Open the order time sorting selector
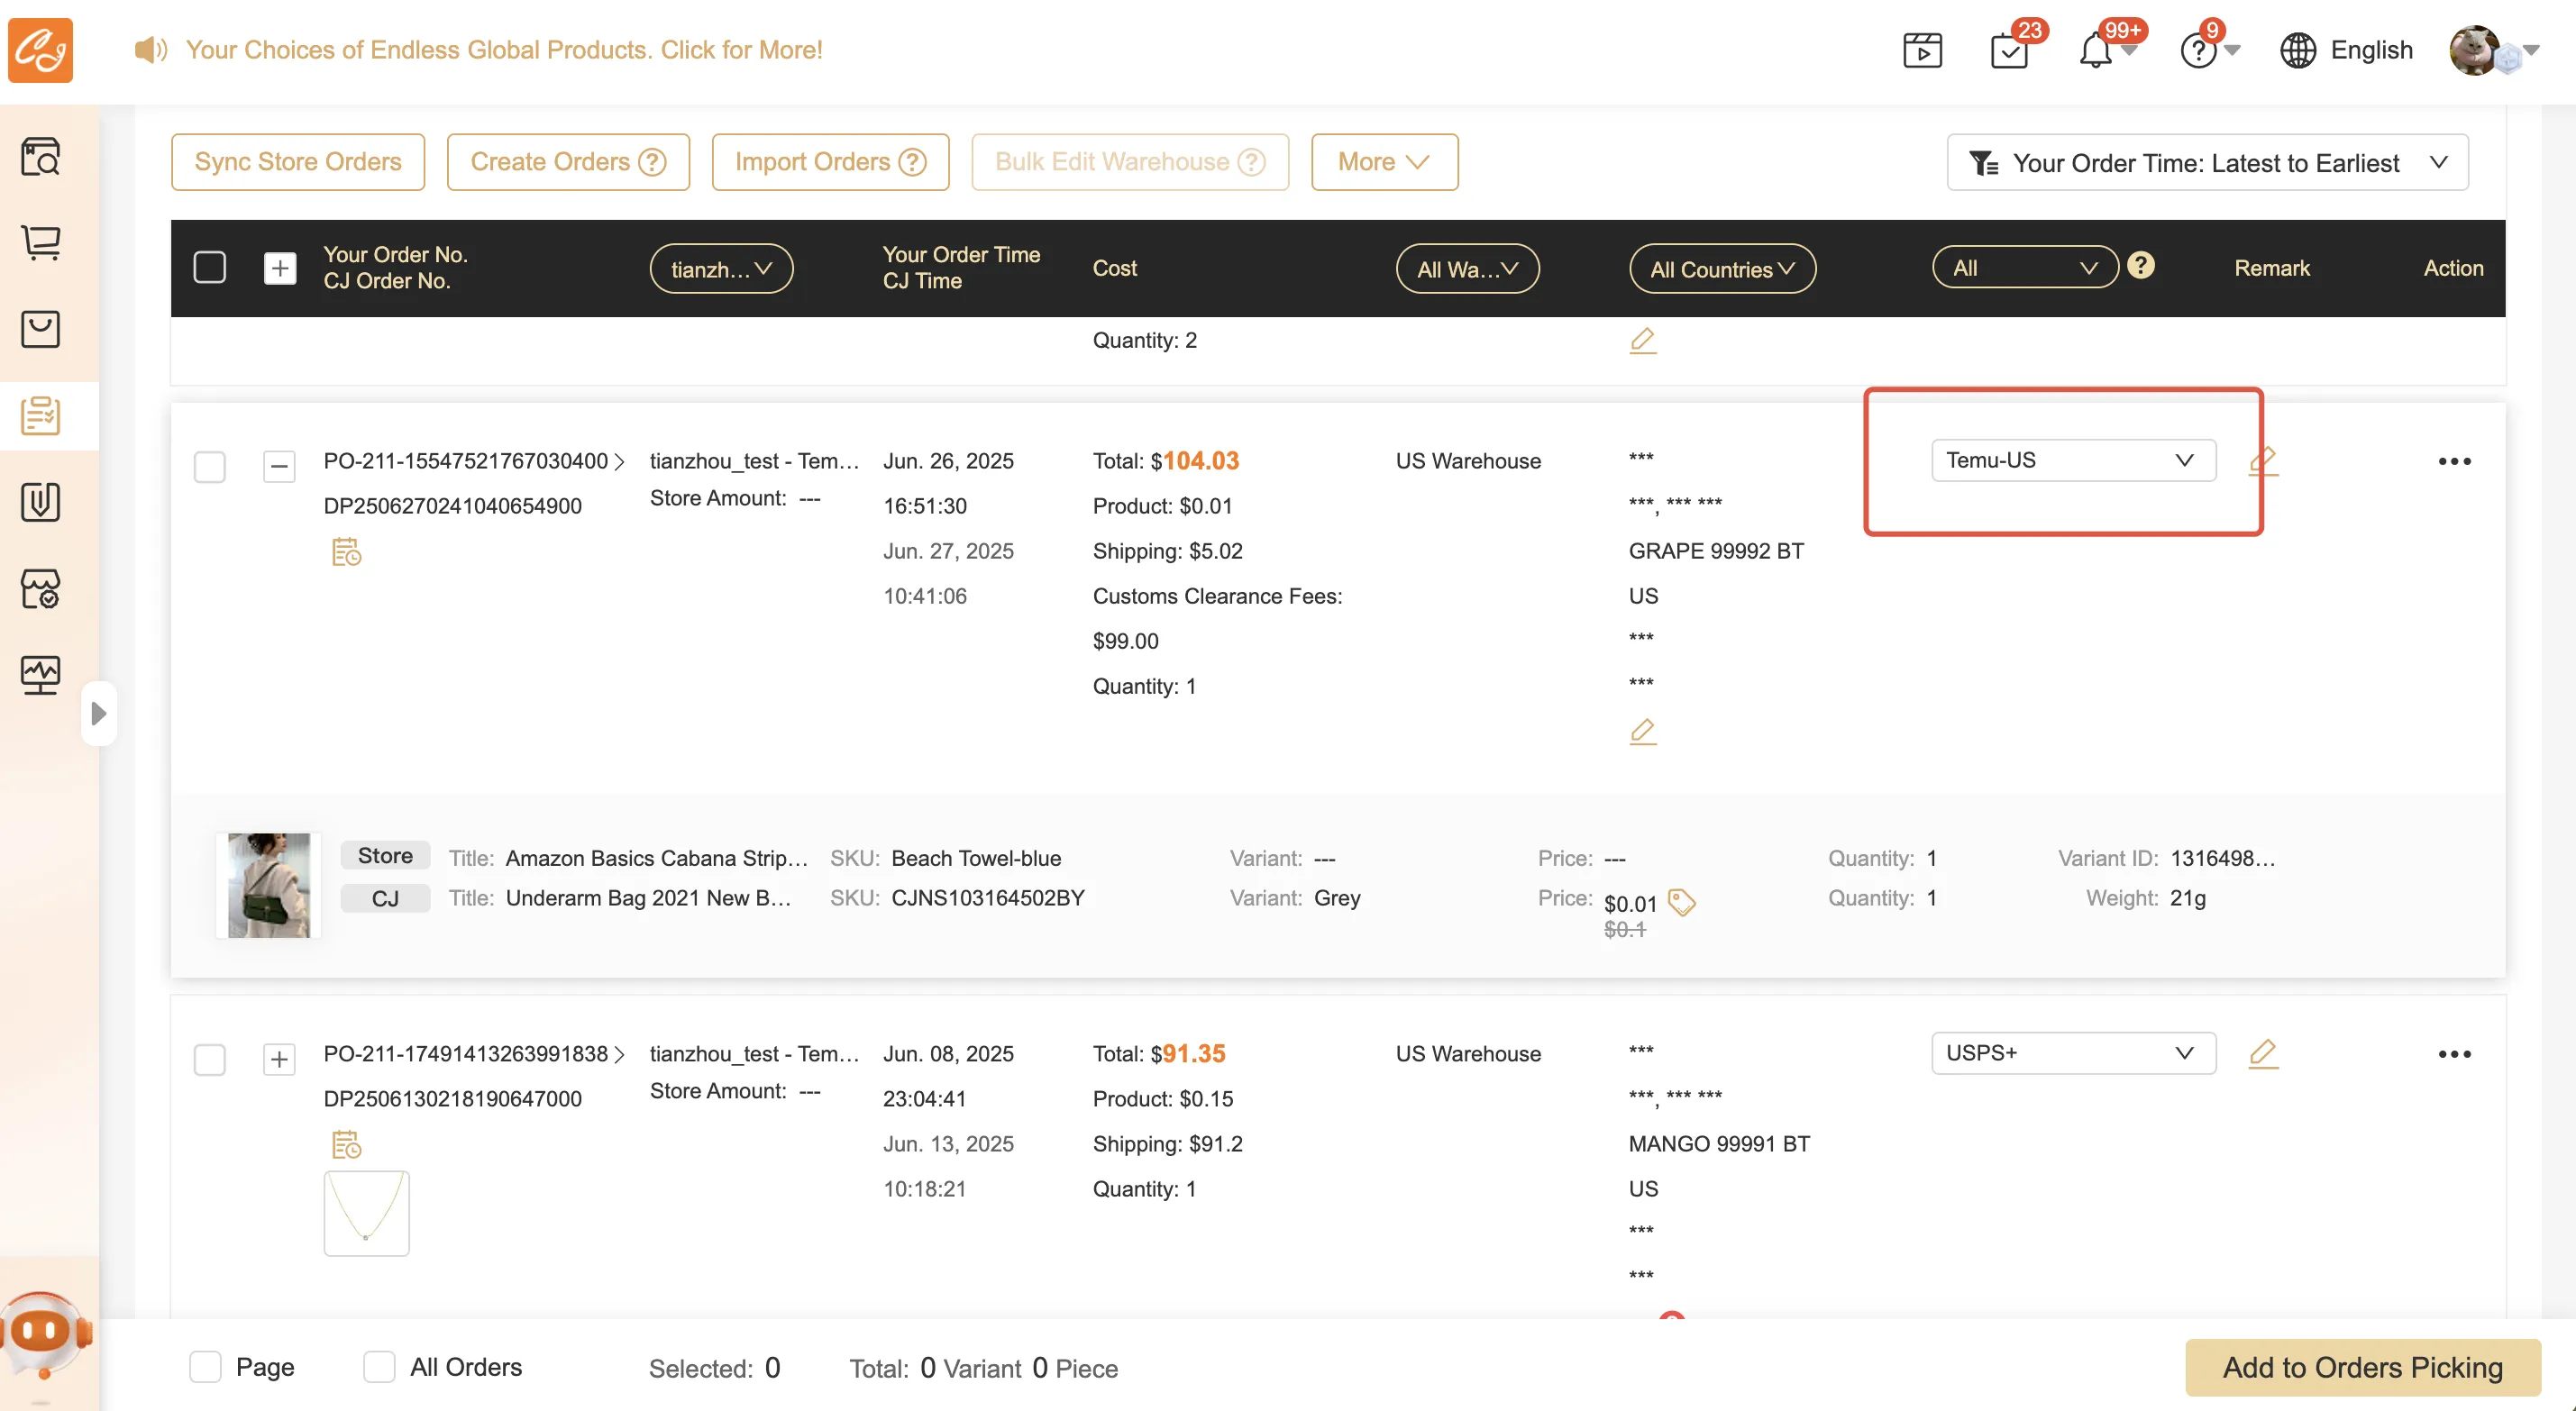This screenshot has height=1411, width=2576. point(2207,162)
